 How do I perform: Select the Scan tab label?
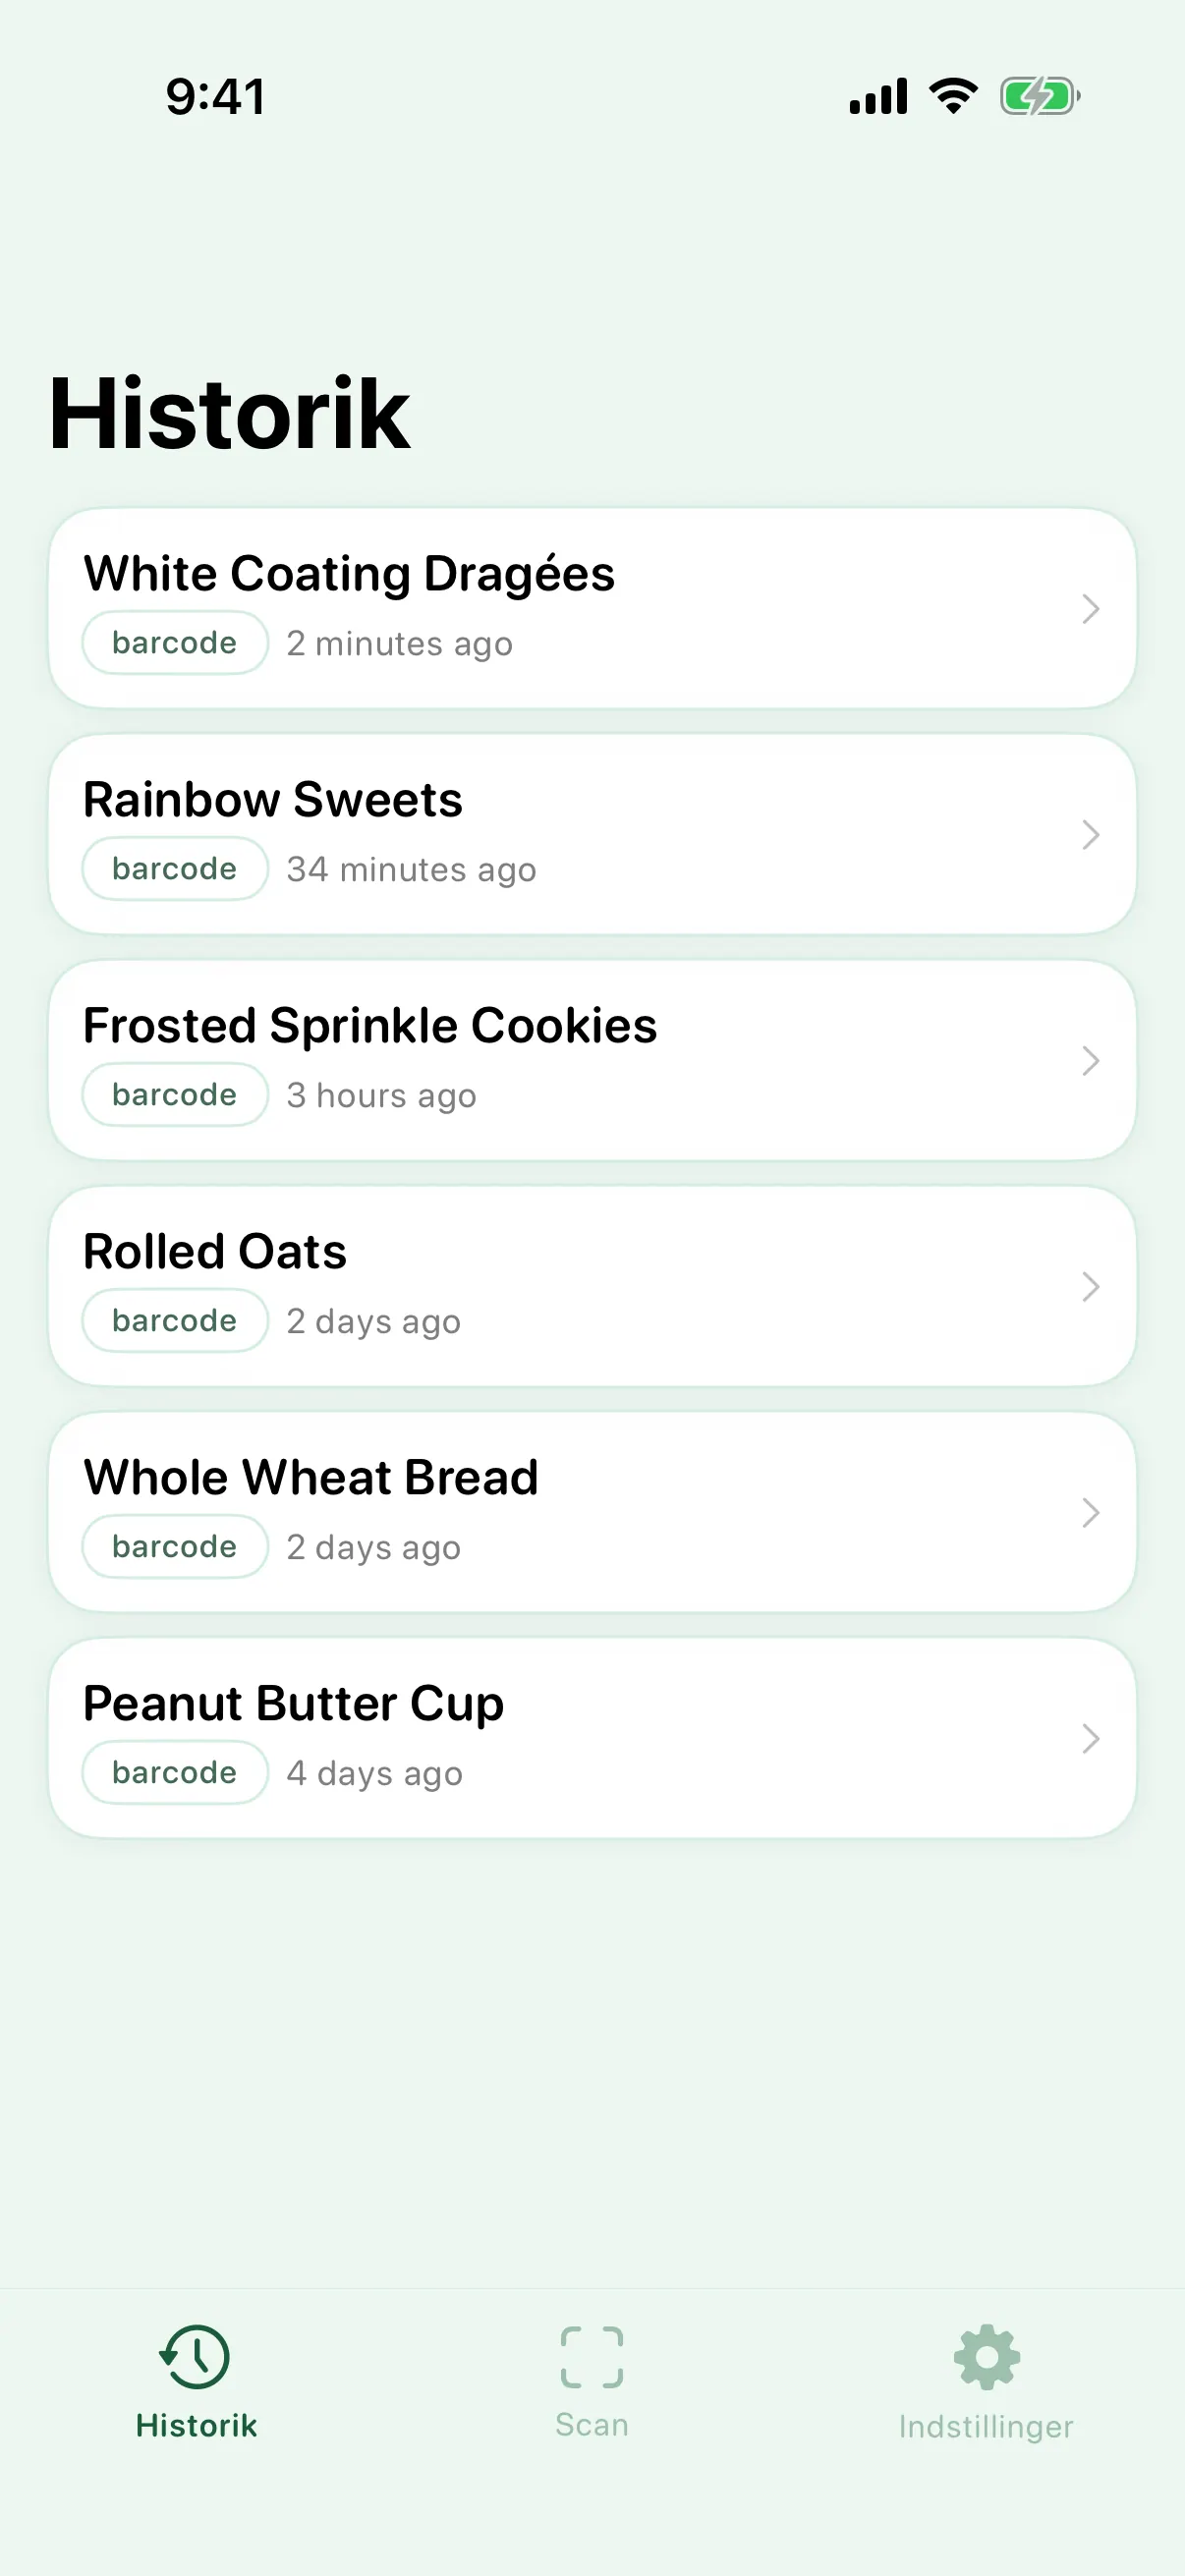pos(592,2425)
